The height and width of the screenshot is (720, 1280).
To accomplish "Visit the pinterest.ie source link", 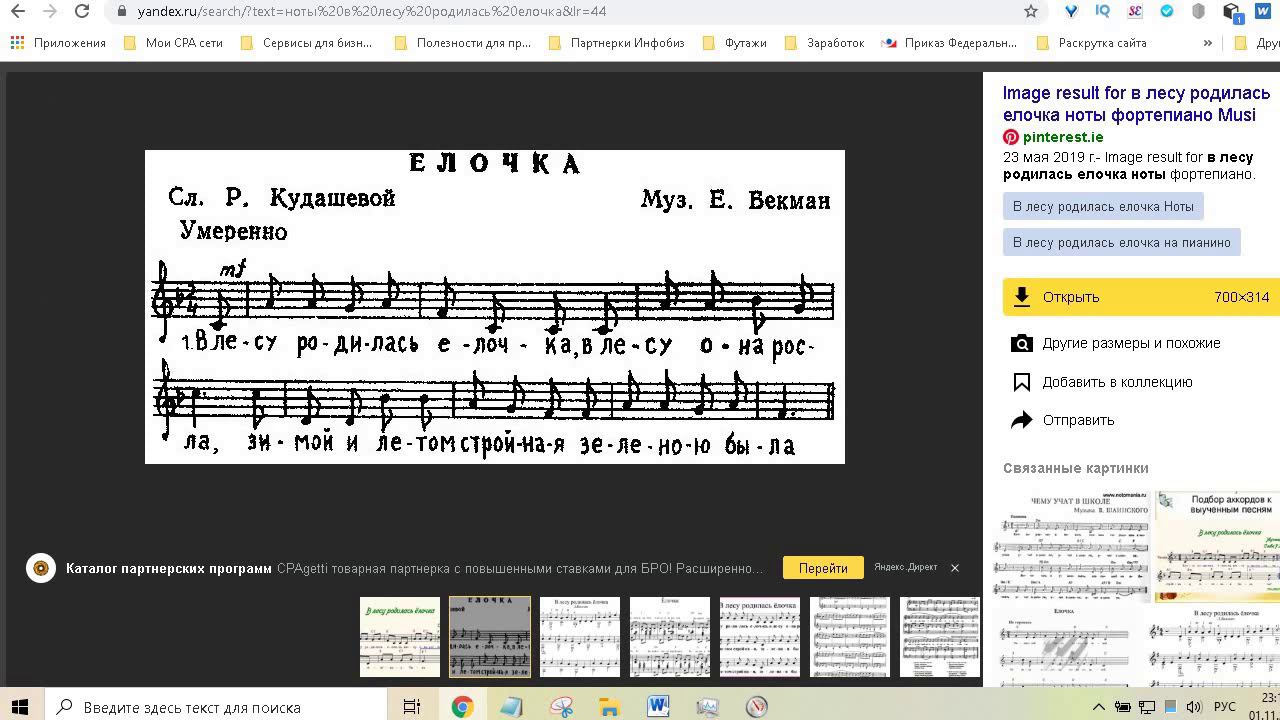I will 1063,137.
